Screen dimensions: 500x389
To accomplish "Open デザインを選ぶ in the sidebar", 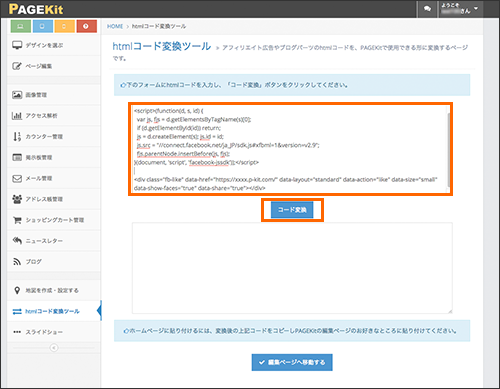I will point(53,45).
